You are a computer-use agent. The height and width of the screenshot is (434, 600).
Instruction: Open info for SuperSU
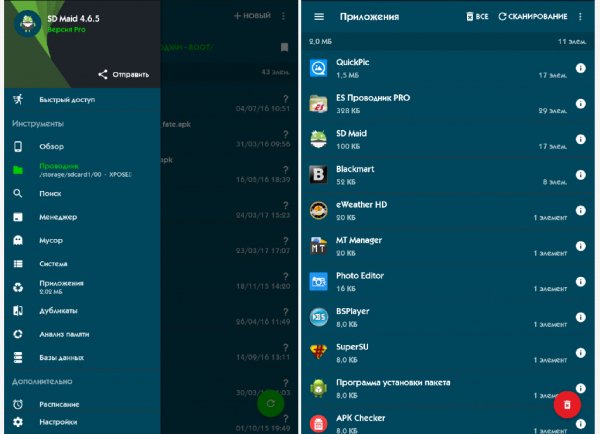(580, 353)
